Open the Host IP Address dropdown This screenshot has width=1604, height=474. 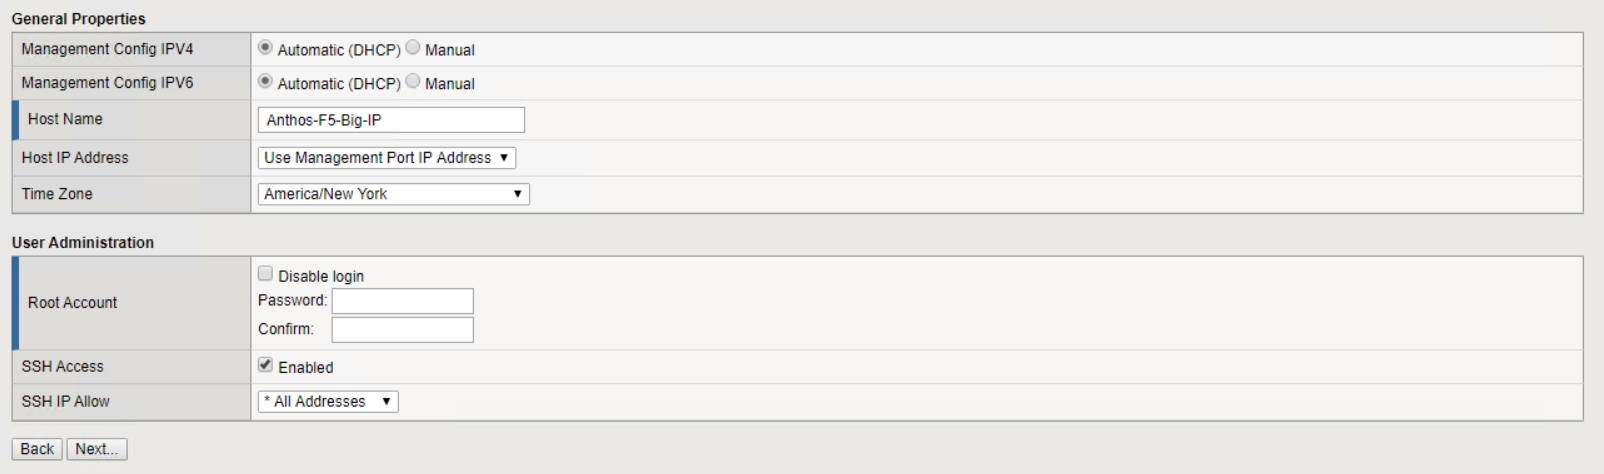coord(386,158)
